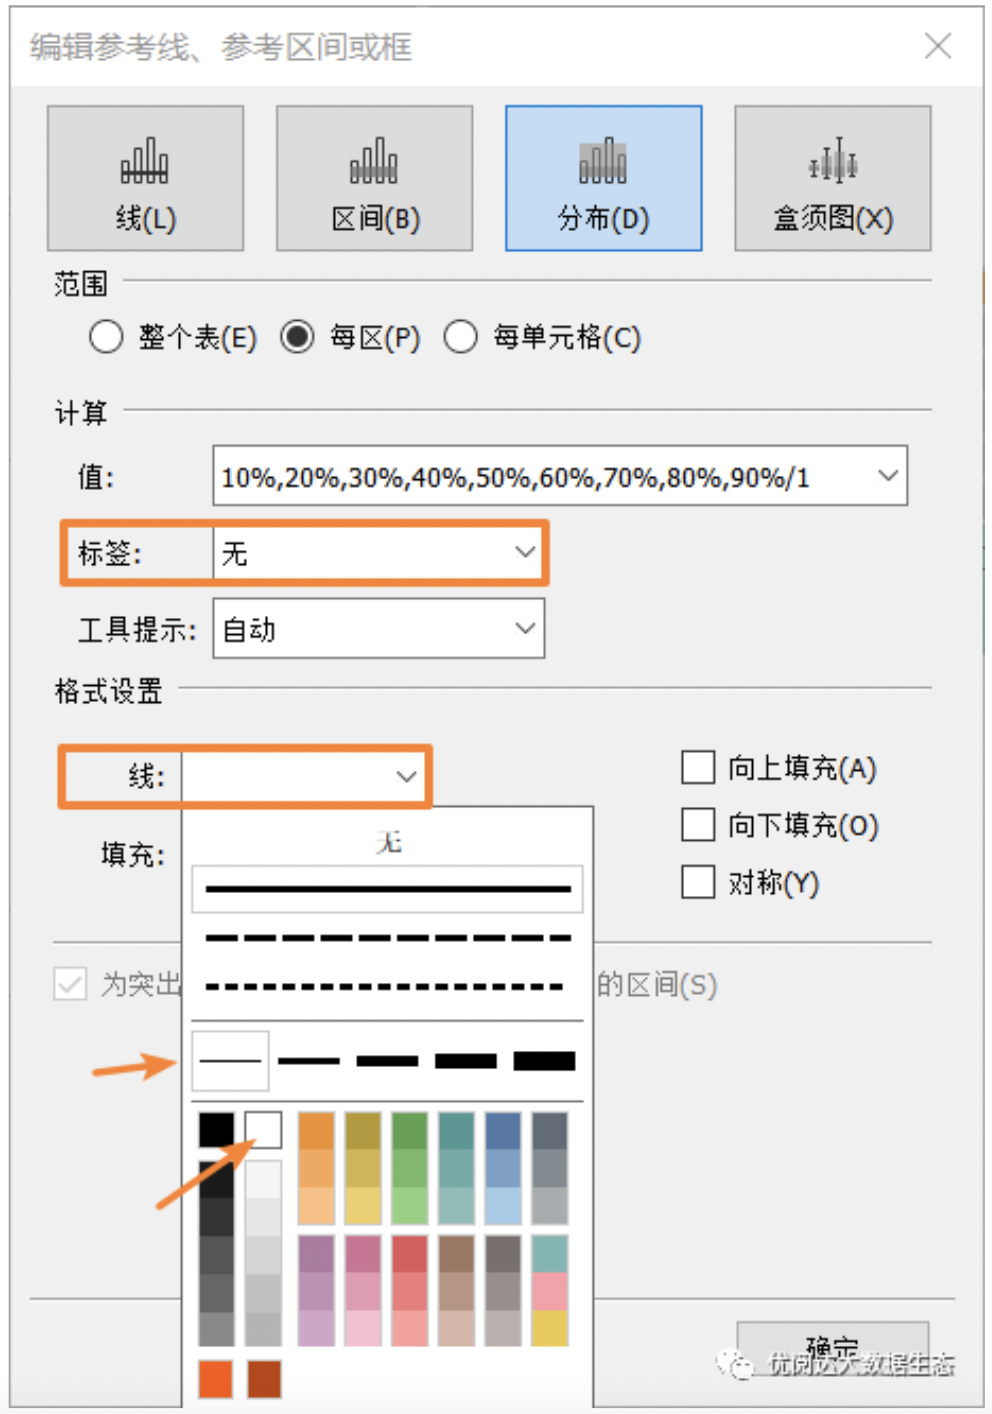
Task: Pick the solid line style
Action: pyautogui.click(x=387, y=889)
